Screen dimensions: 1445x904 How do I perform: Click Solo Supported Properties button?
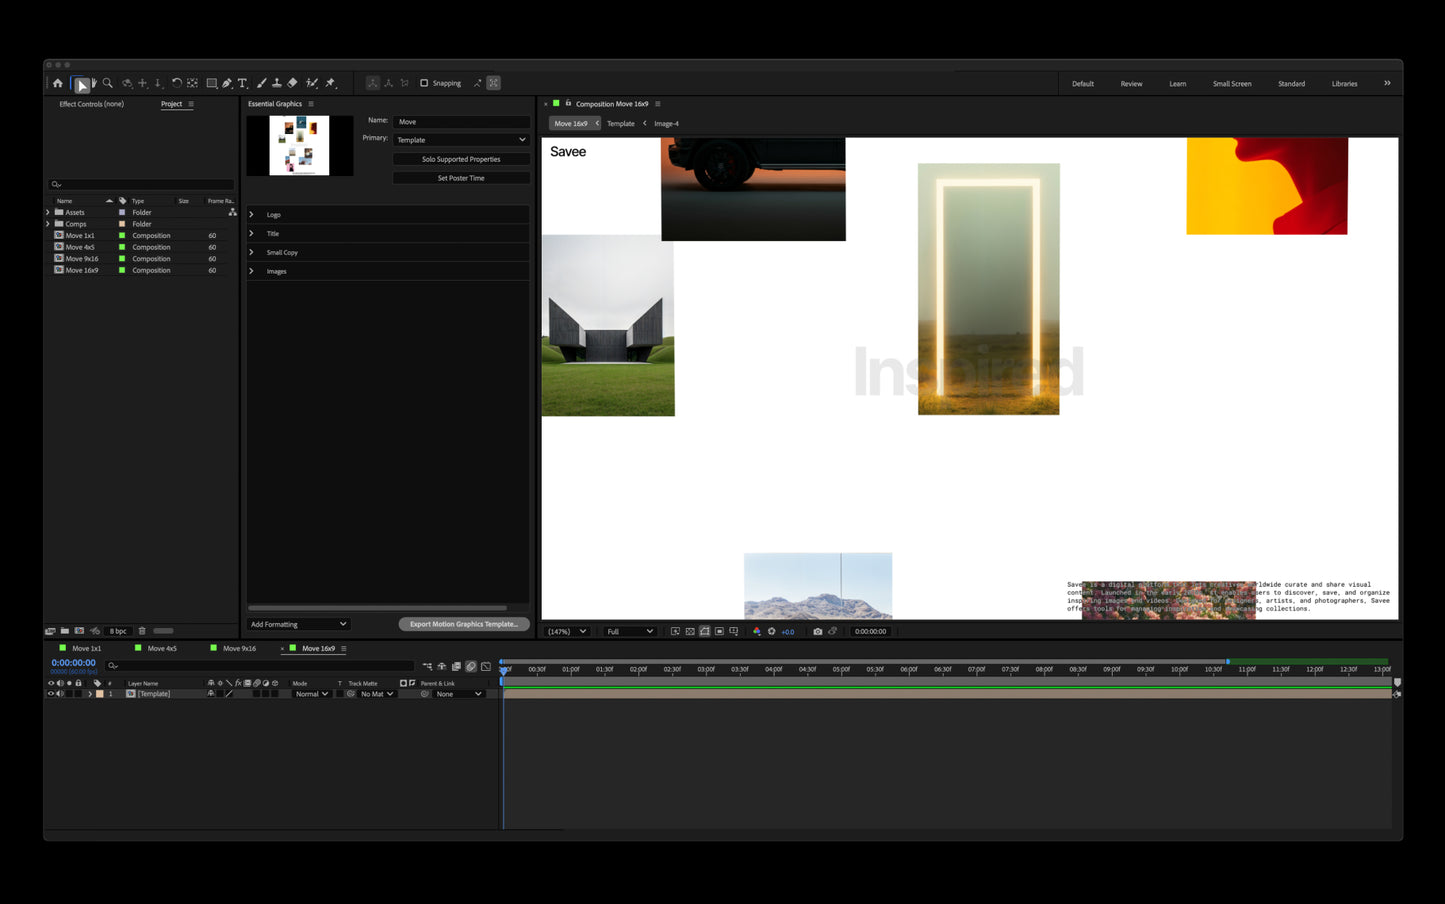click(461, 159)
